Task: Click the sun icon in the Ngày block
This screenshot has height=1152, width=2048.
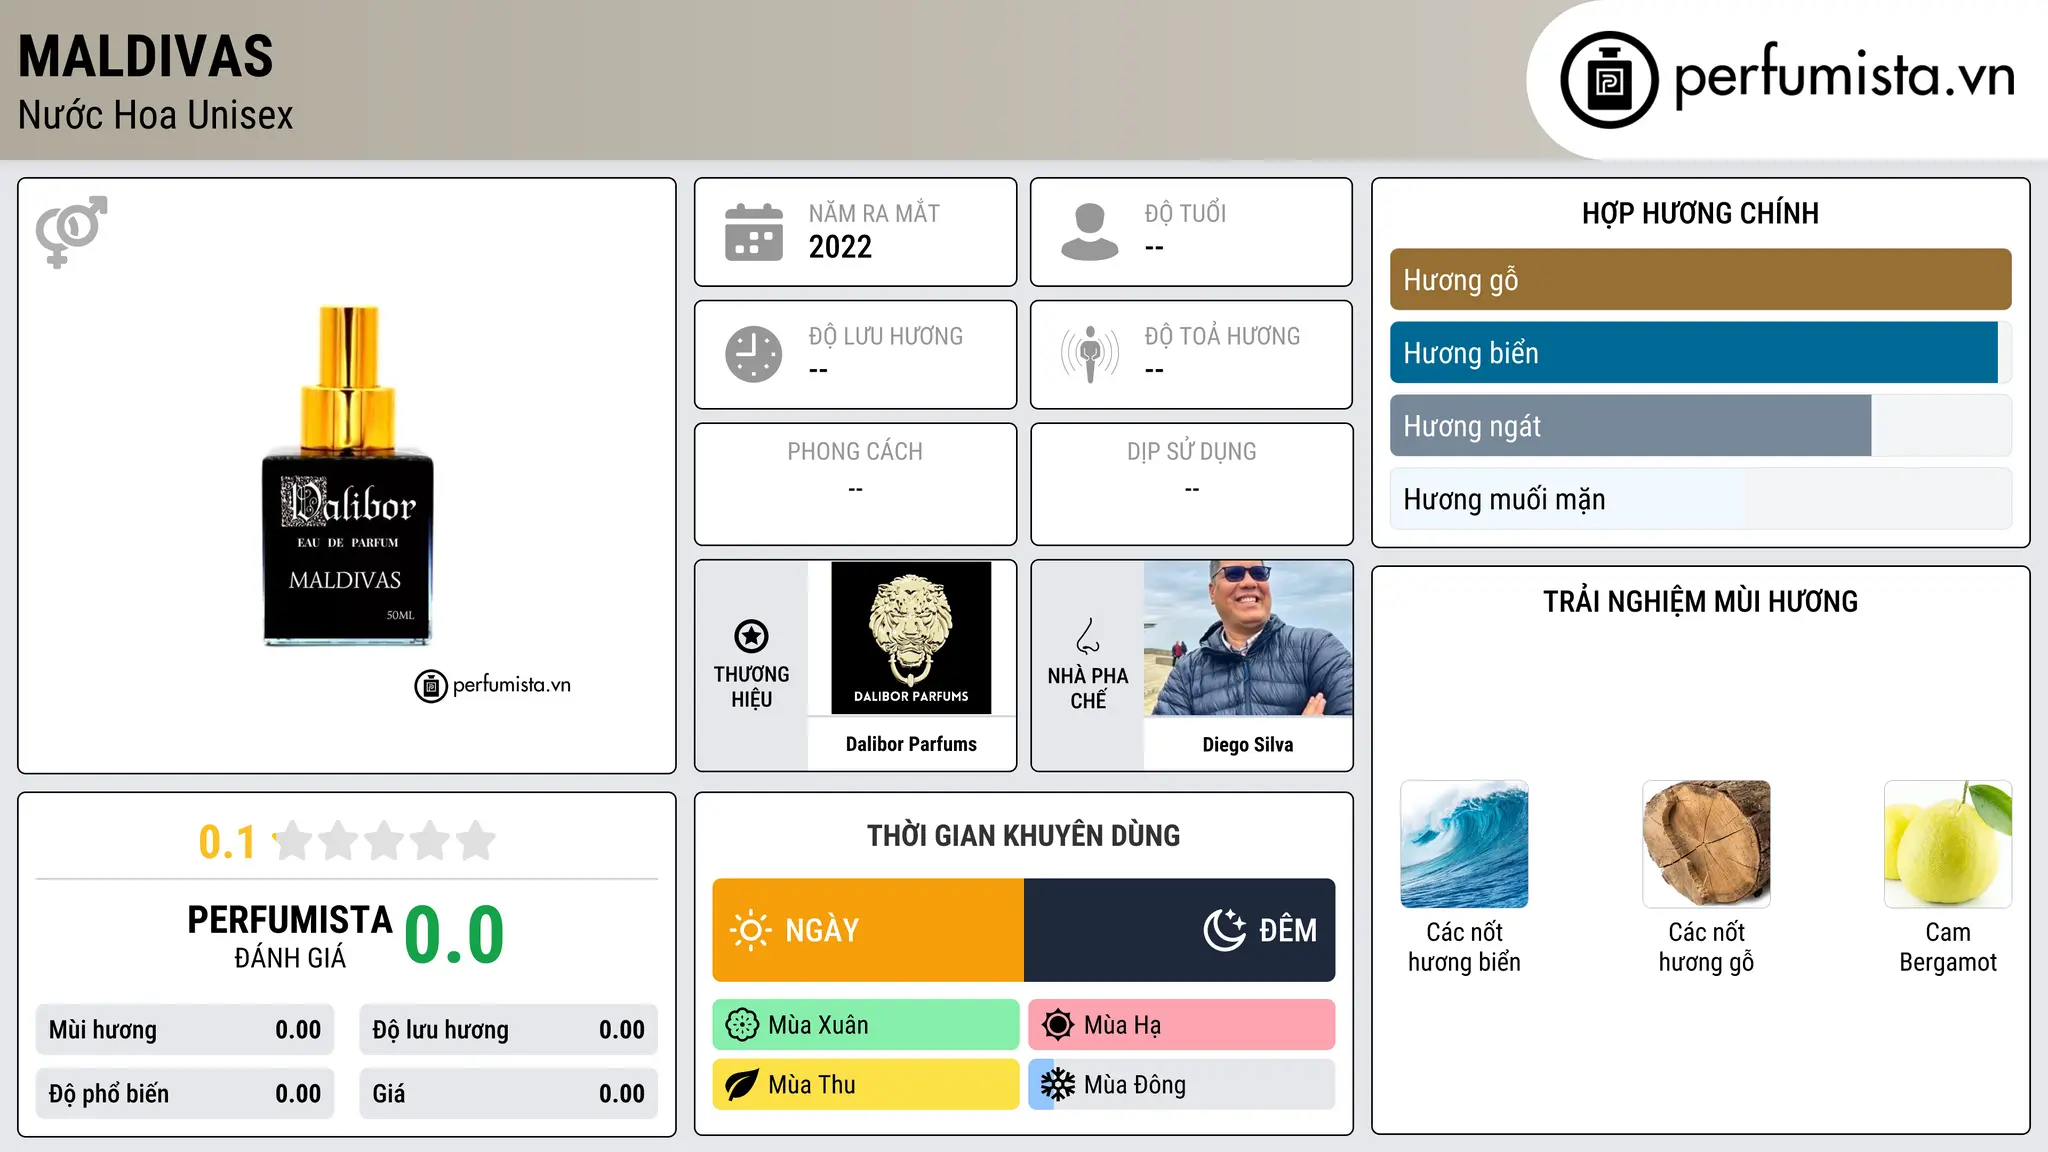Action: tap(751, 930)
